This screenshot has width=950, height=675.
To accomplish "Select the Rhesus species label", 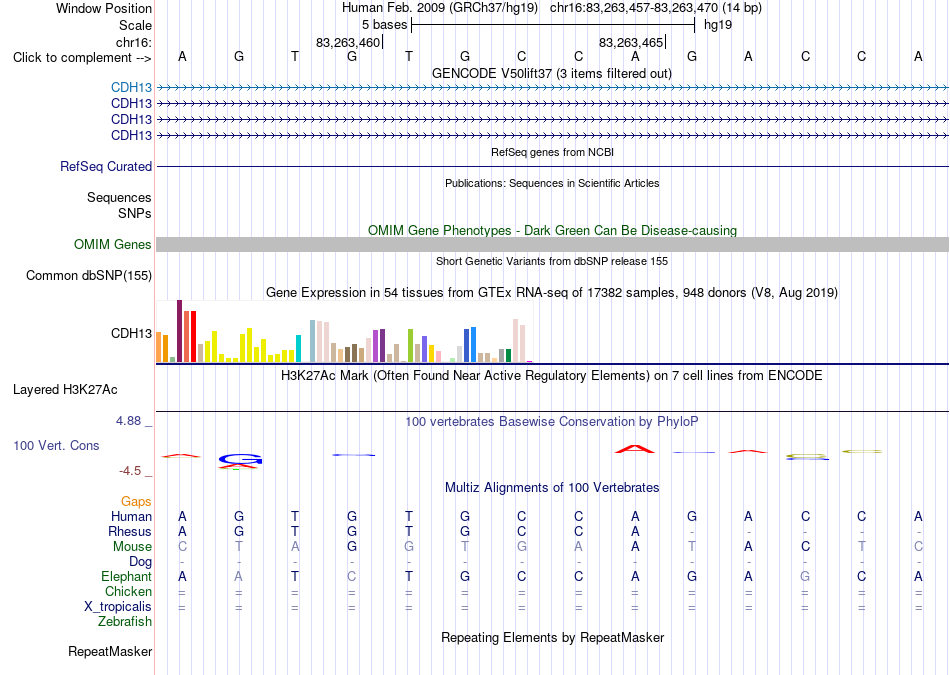I will pyautogui.click(x=130, y=531).
